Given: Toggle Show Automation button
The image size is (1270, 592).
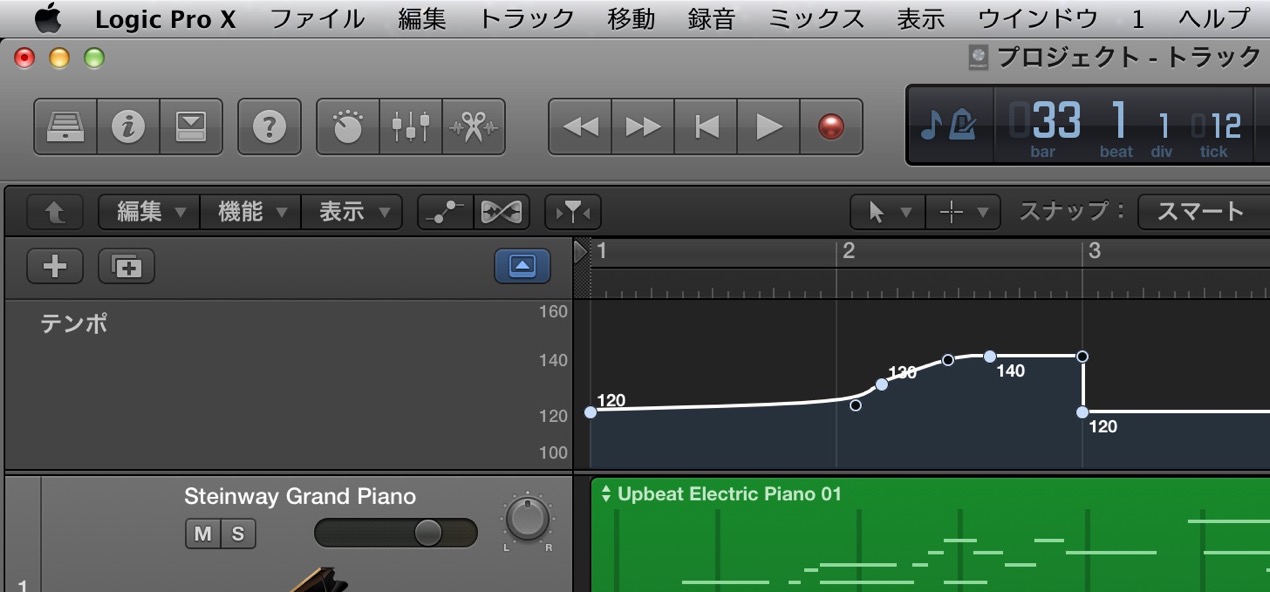Looking at the screenshot, I should [x=445, y=212].
